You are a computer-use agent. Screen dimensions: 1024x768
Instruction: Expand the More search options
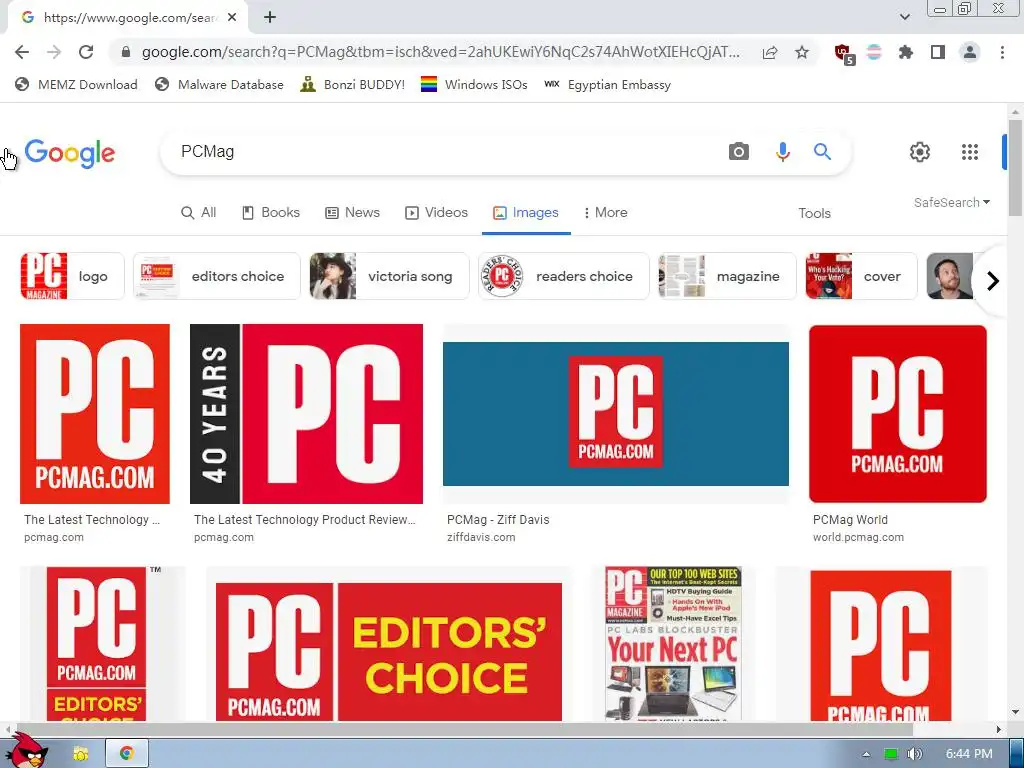(605, 213)
